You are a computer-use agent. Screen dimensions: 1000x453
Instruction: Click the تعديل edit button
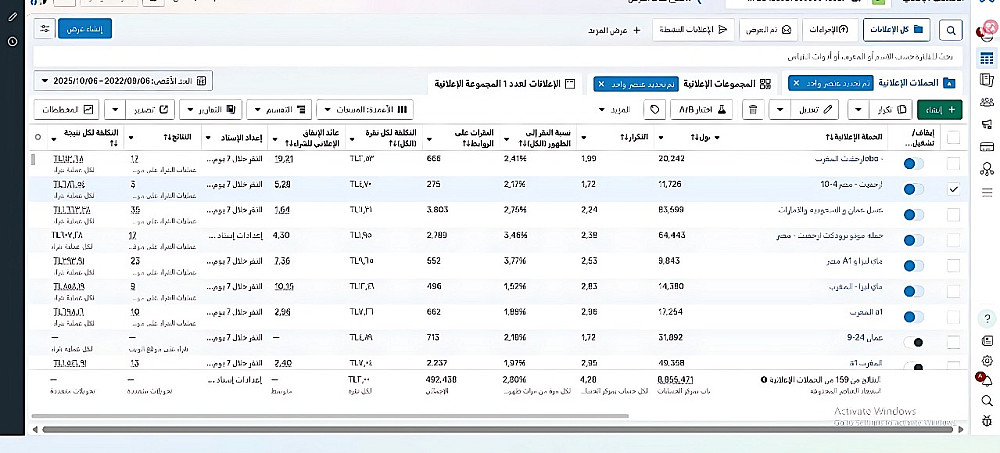814,109
